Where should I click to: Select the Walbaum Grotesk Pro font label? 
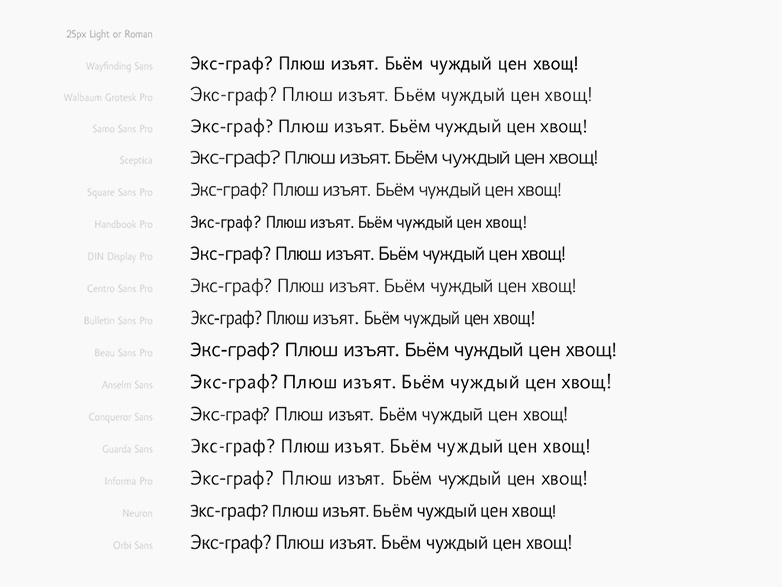(108, 98)
